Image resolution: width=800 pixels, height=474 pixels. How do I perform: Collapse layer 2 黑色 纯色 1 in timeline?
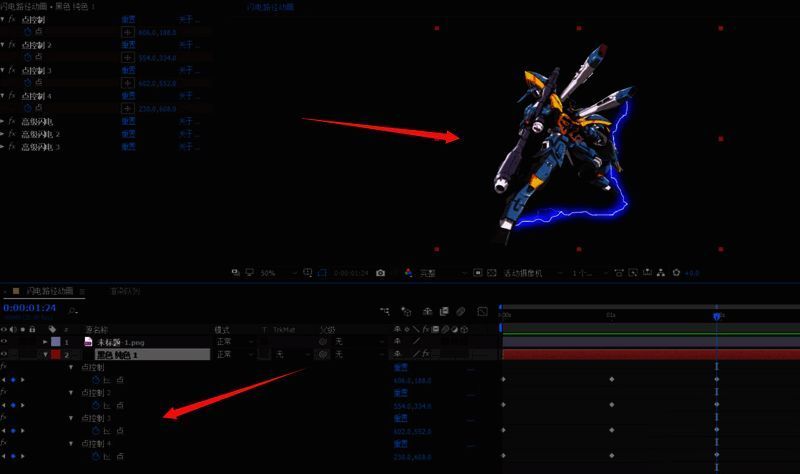[x=45, y=354]
